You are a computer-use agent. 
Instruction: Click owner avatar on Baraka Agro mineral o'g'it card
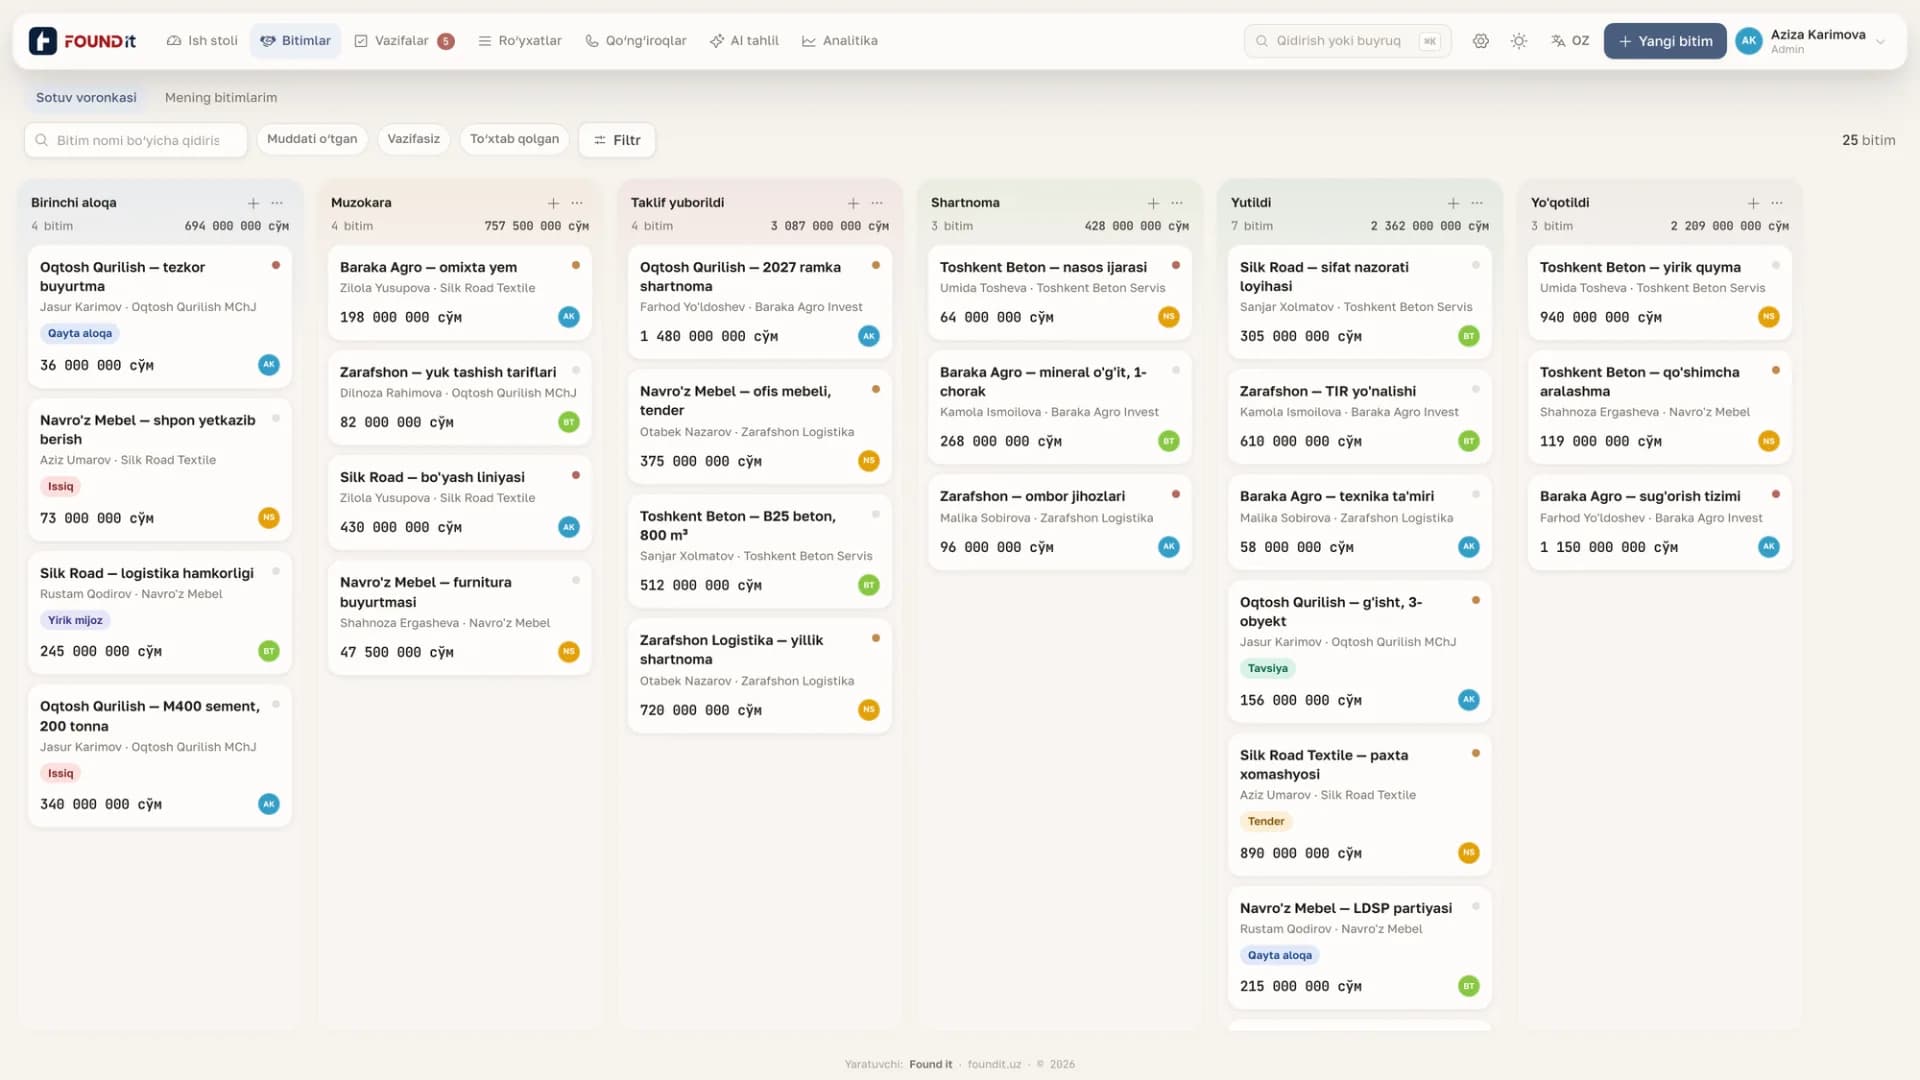[x=1169, y=441]
